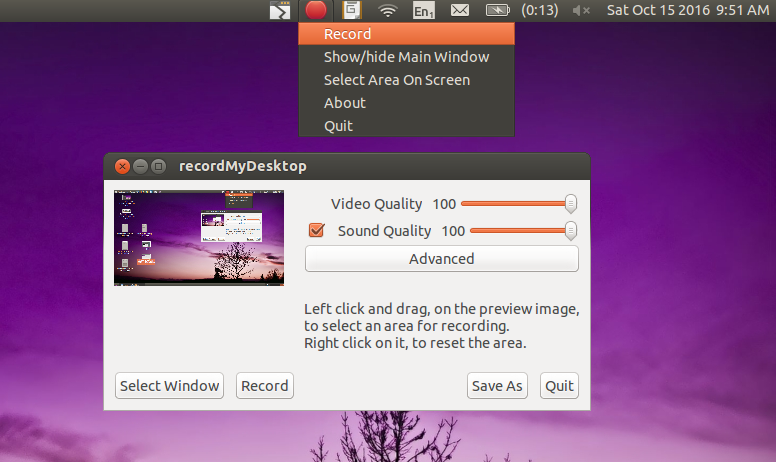The width and height of the screenshot is (776, 462).
Task: Choose Quit from the tray menu
Action: pos(406,126)
